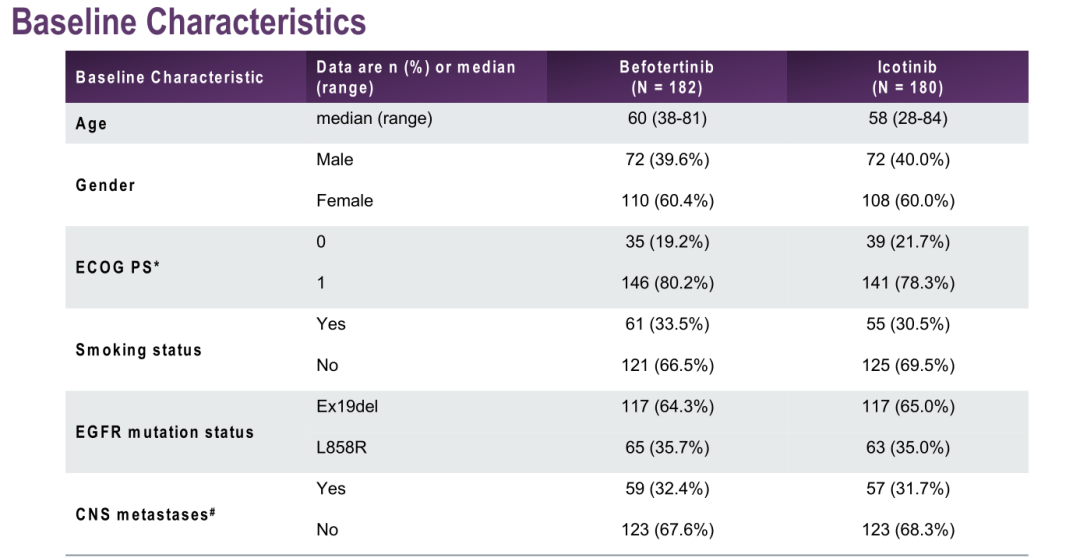The height and width of the screenshot is (558, 1080).
Task: Click the 125 (69.5%) non-smoker Icotinib value
Action: (x=907, y=365)
